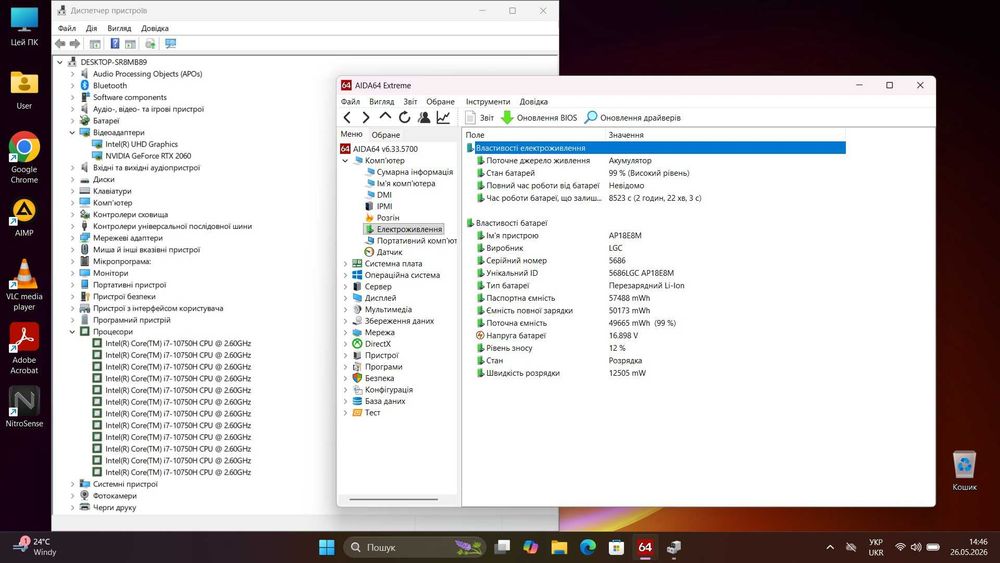The width and height of the screenshot is (1000, 563).
Task: Expand Безпека node in AIDA64
Action: pyautogui.click(x=345, y=378)
